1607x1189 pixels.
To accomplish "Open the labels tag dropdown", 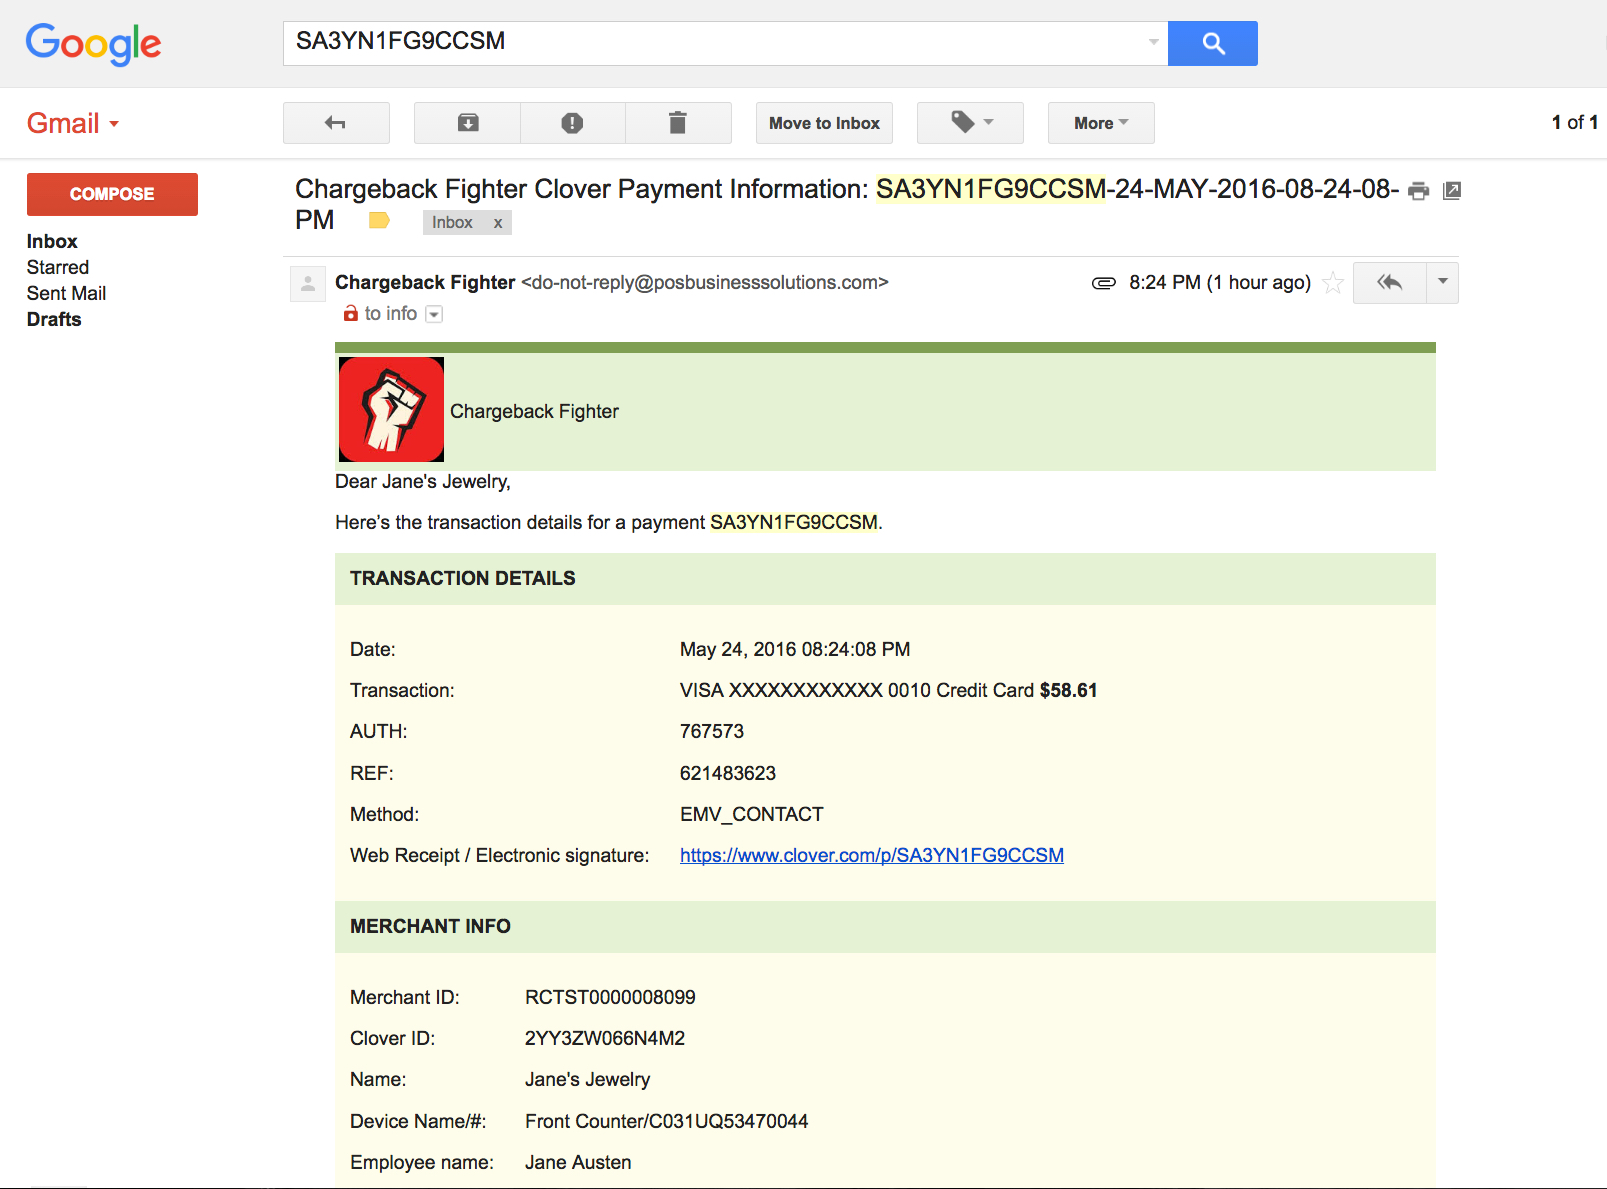I will [x=970, y=123].
